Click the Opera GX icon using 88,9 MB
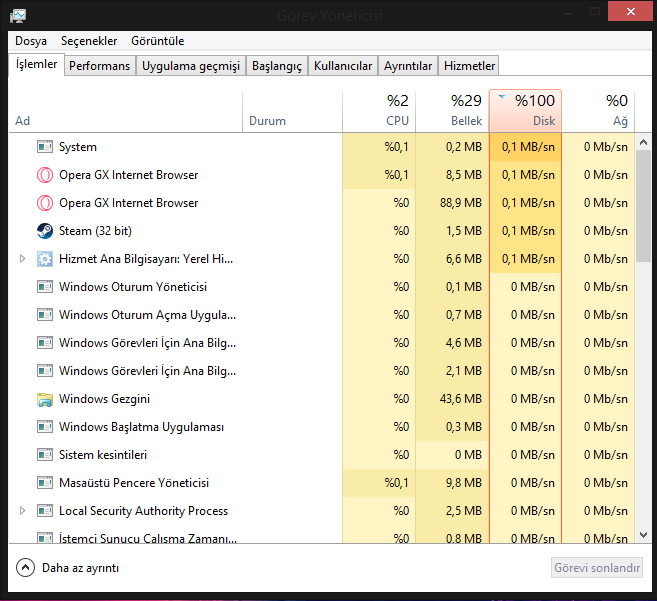 click(45, 203)
